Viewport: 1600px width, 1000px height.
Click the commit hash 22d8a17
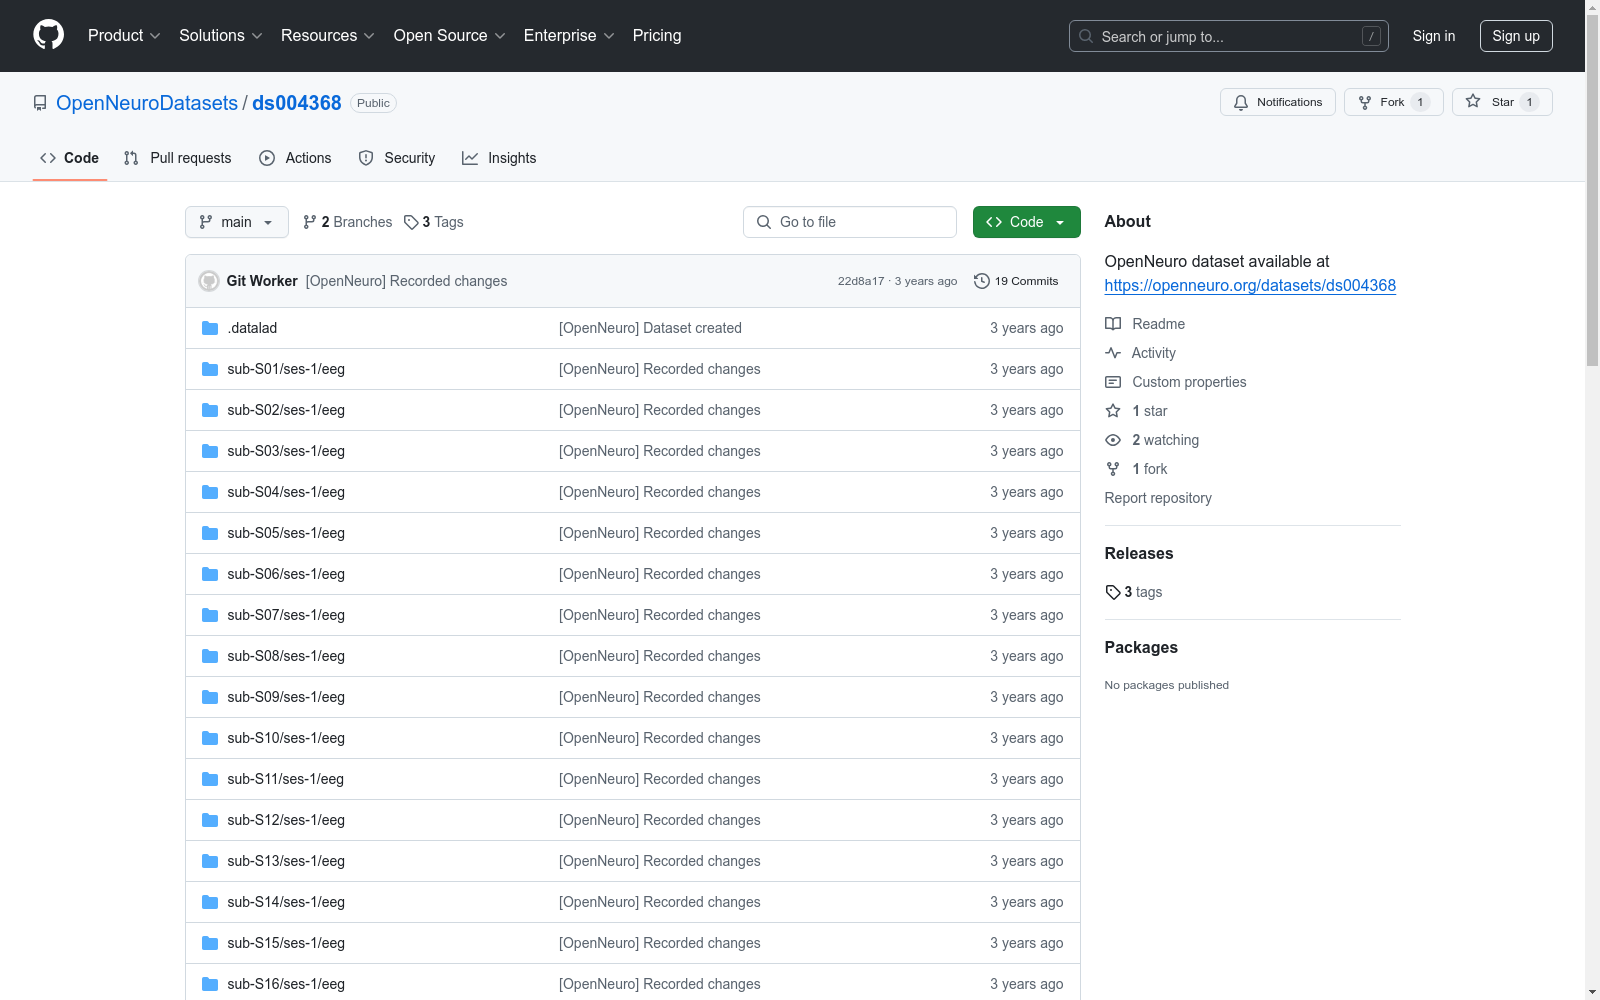coord(861,281)
